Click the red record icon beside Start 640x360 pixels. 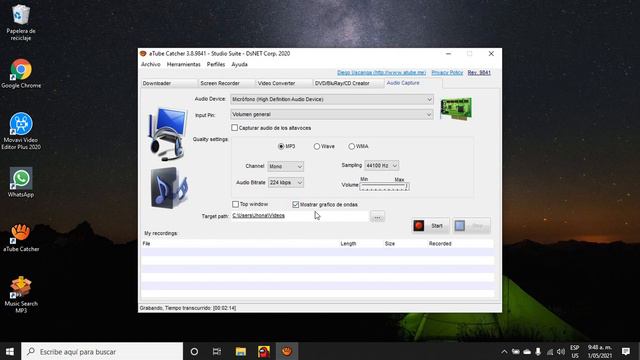(419, 226)
